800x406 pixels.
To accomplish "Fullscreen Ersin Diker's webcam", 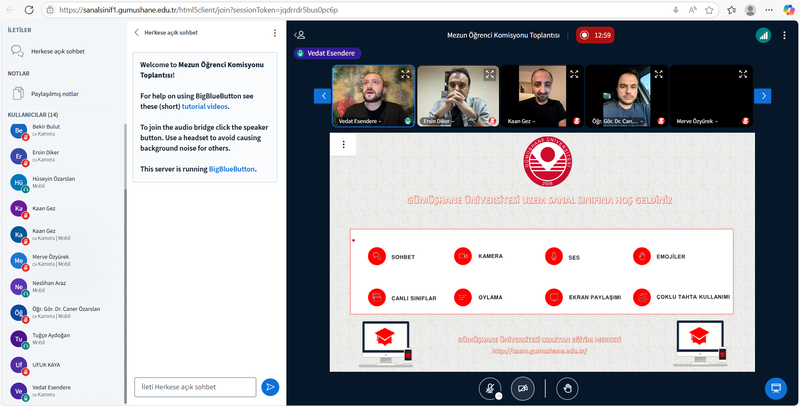I will pyautogui.click(x=490, y=74).
